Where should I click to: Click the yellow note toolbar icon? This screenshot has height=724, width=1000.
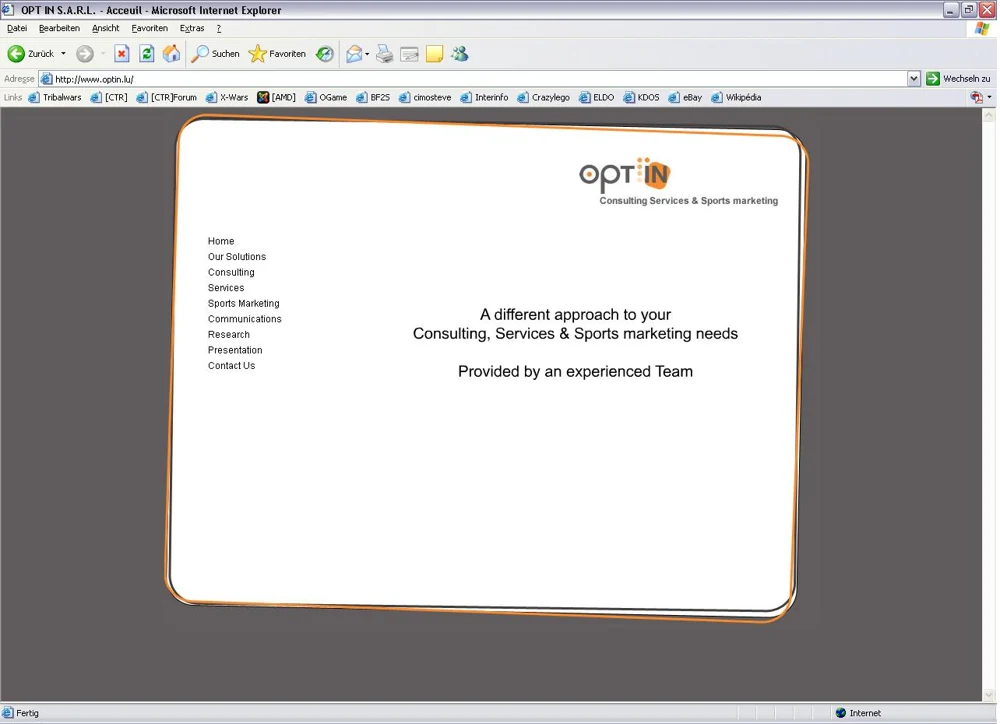434,54
